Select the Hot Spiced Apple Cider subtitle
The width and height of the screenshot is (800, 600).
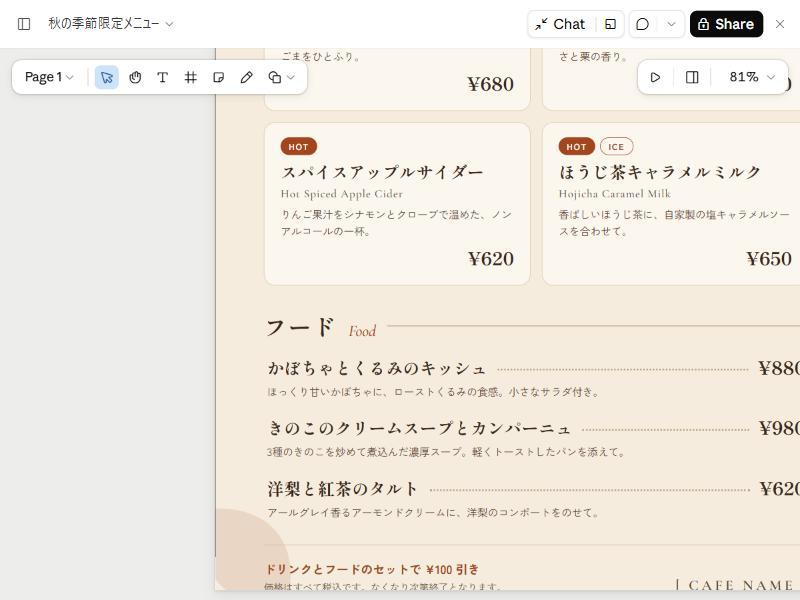click(x=342, y=194)
